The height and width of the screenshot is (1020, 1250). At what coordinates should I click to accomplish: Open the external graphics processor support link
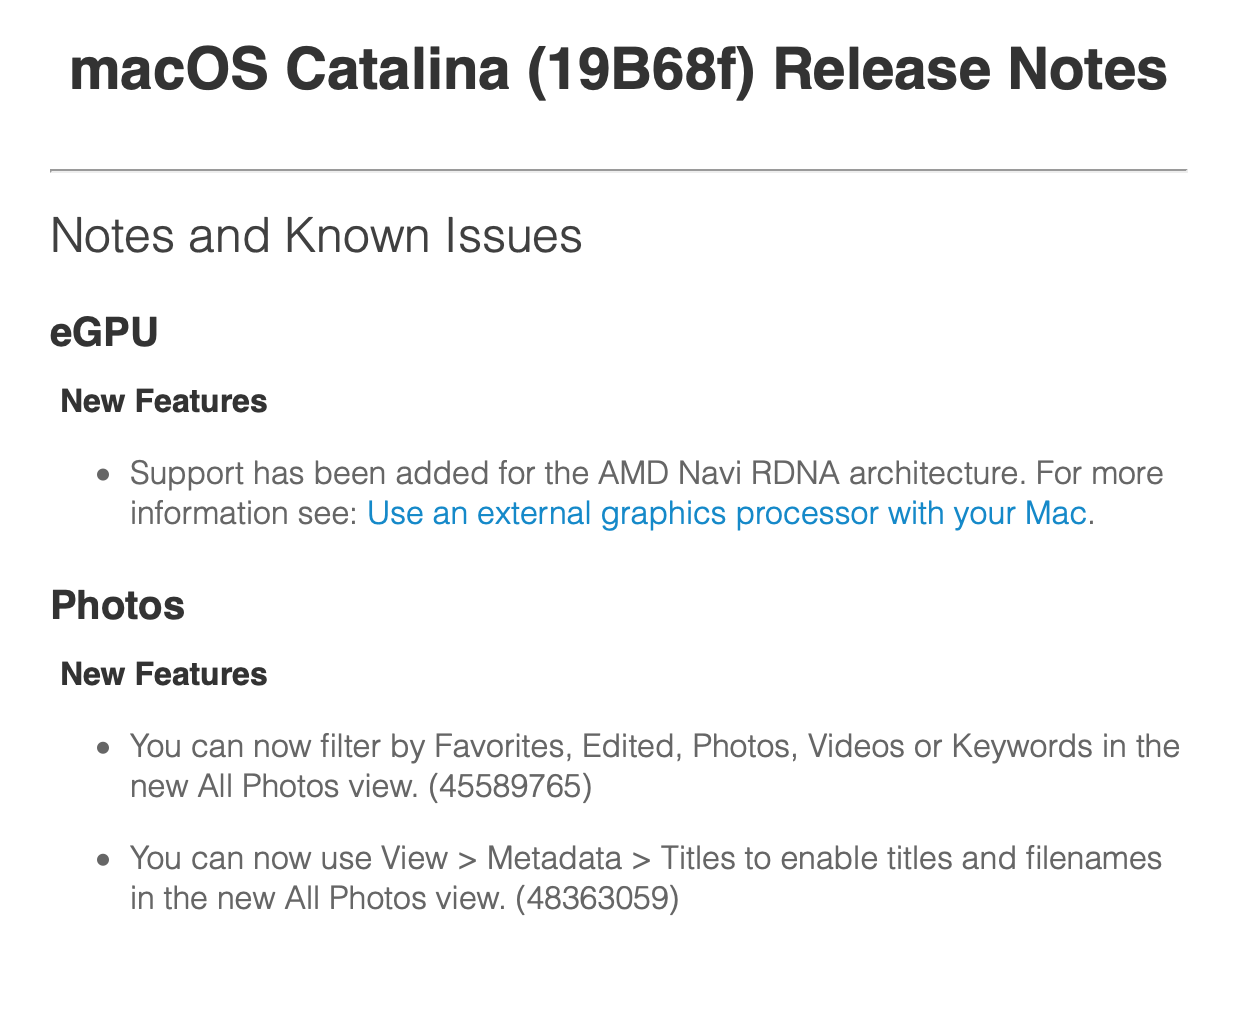[x=726, y=514]
